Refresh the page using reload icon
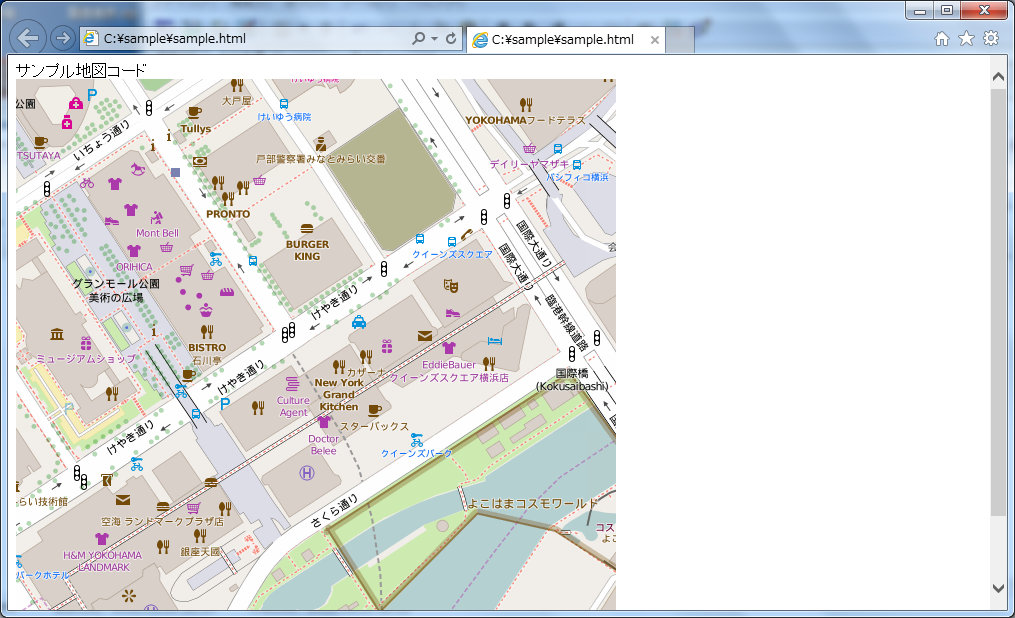This screenshot has height=618, width=1015. click(x=451, y=38)
